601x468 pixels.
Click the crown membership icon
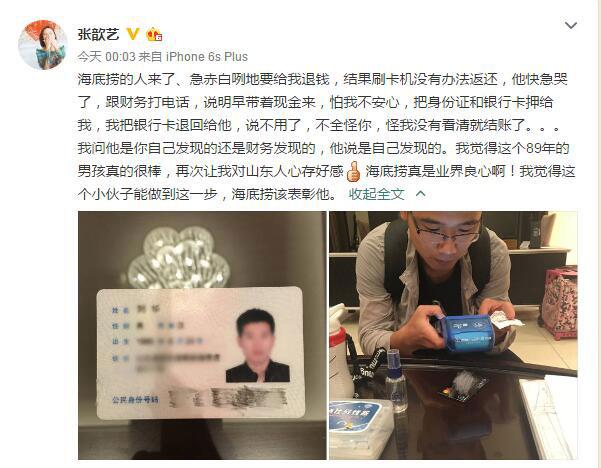click(x=154, y=34)
